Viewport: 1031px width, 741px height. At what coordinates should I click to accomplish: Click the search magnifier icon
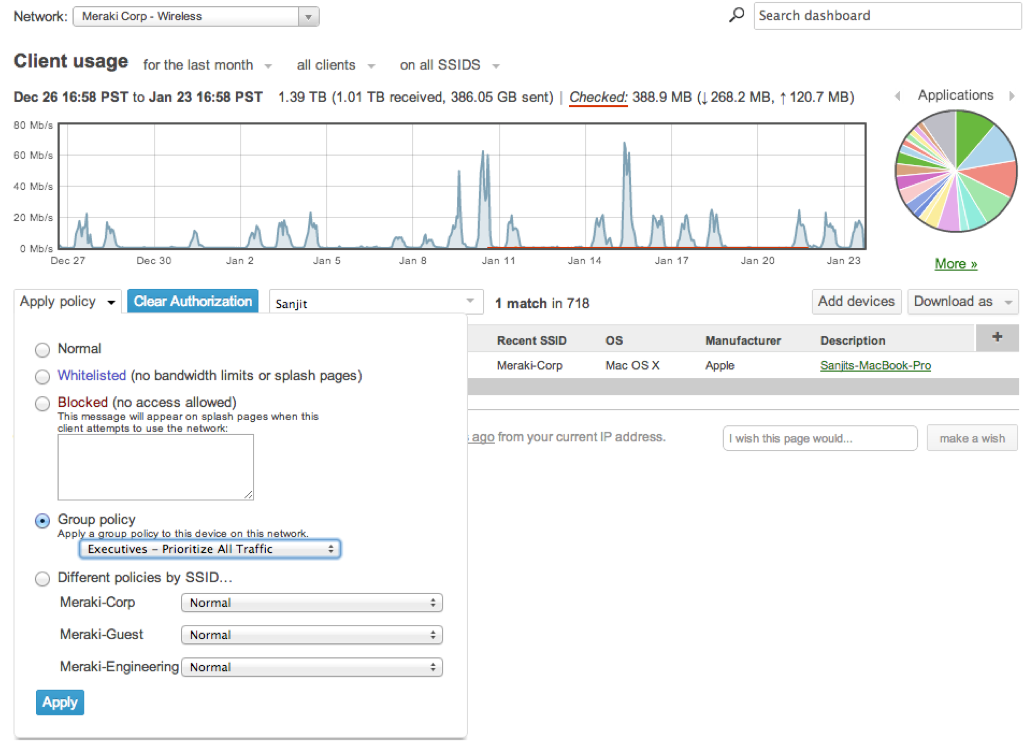(736, 14)
